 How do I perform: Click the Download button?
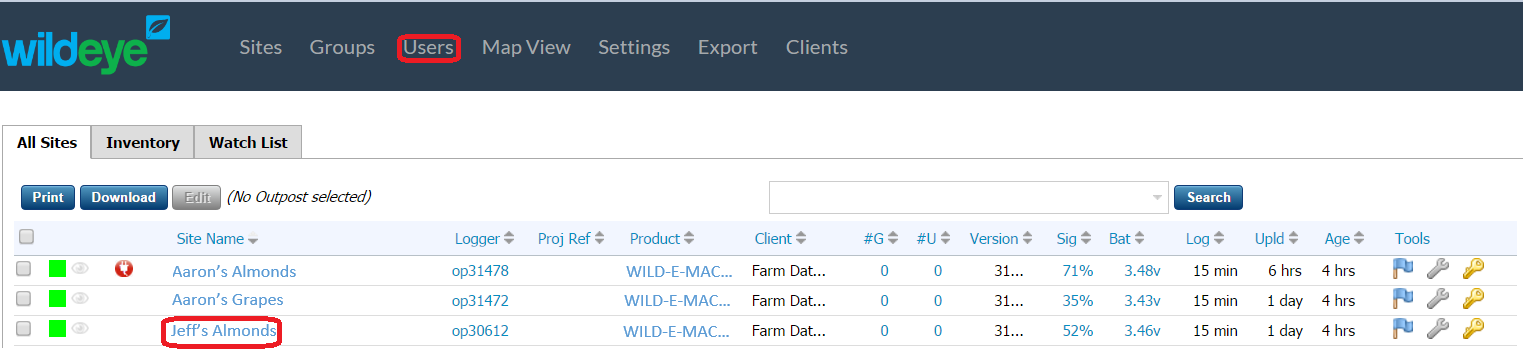[124, 197]
